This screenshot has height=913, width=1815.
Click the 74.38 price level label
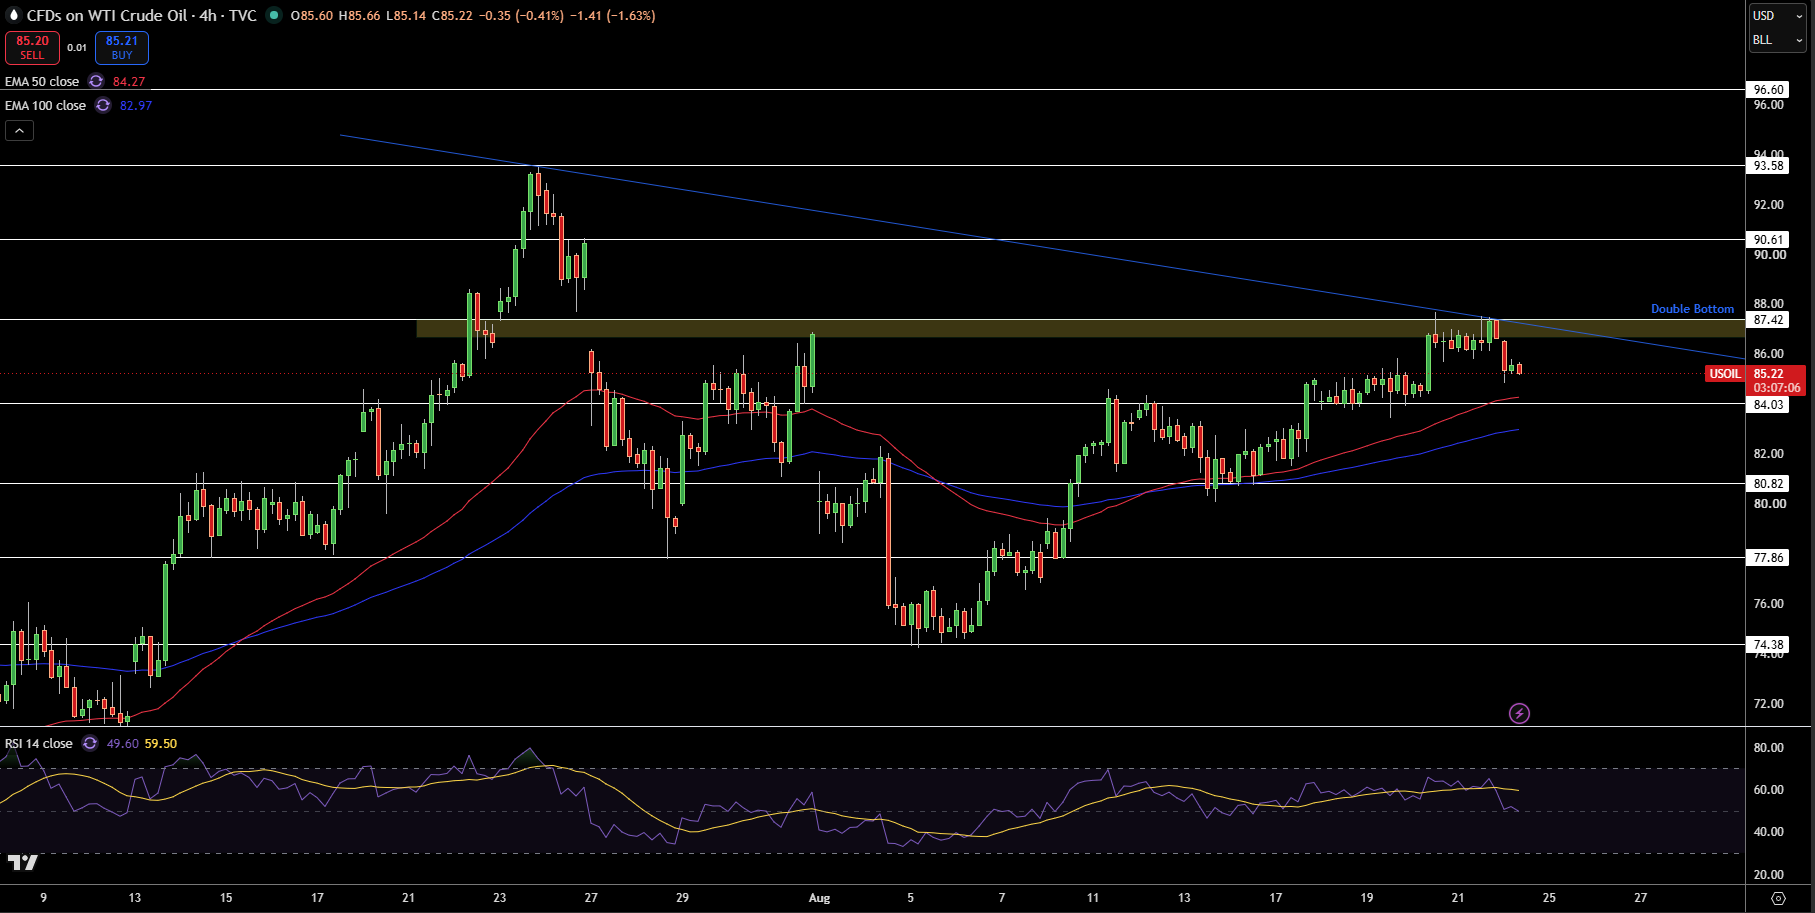1768,645
